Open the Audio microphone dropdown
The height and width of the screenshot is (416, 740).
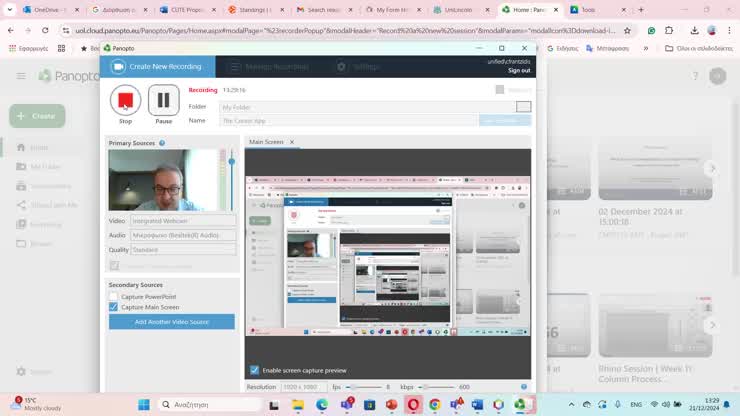tap(183, 235)
